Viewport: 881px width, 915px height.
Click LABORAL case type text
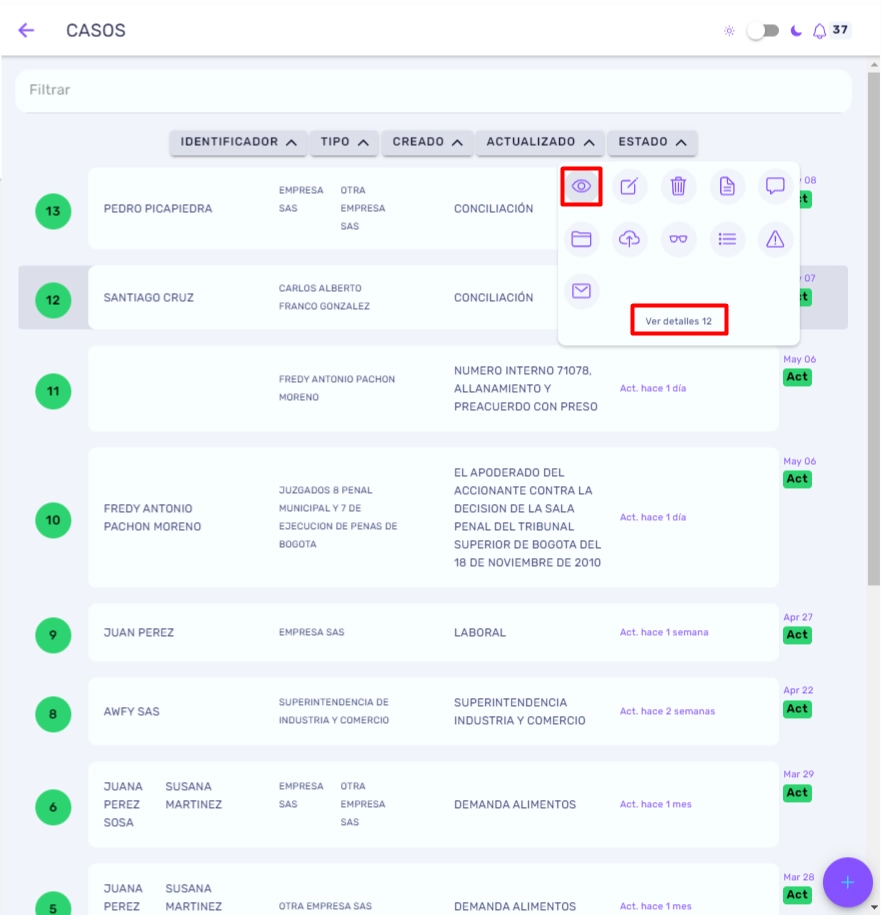pos(480,633)
